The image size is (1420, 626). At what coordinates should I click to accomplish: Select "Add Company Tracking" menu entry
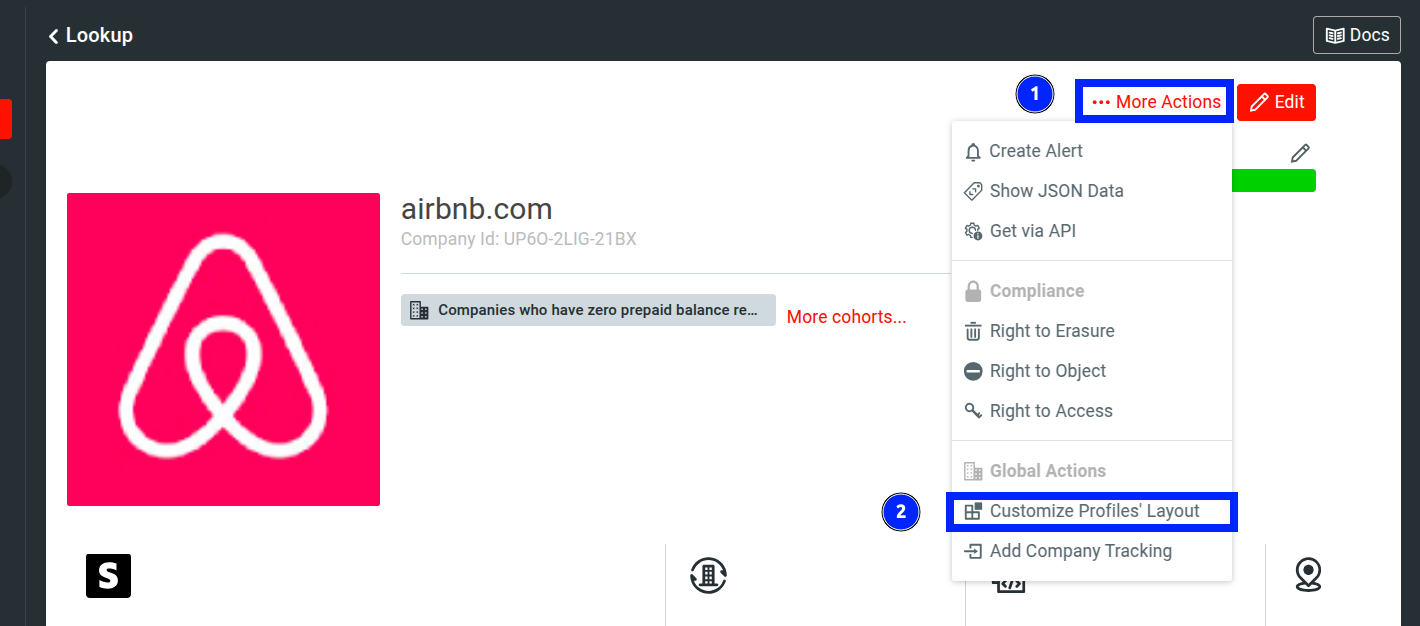point(1080,550)
